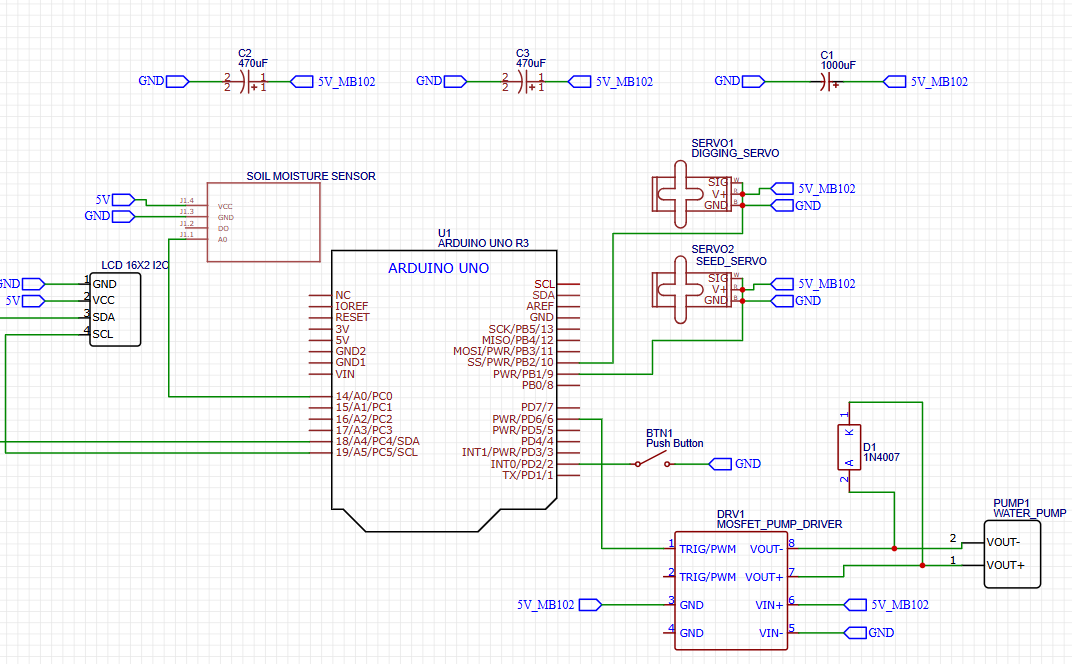
Task: Click the VIN- pin label on DRV1
Action: tap(770, 633)
